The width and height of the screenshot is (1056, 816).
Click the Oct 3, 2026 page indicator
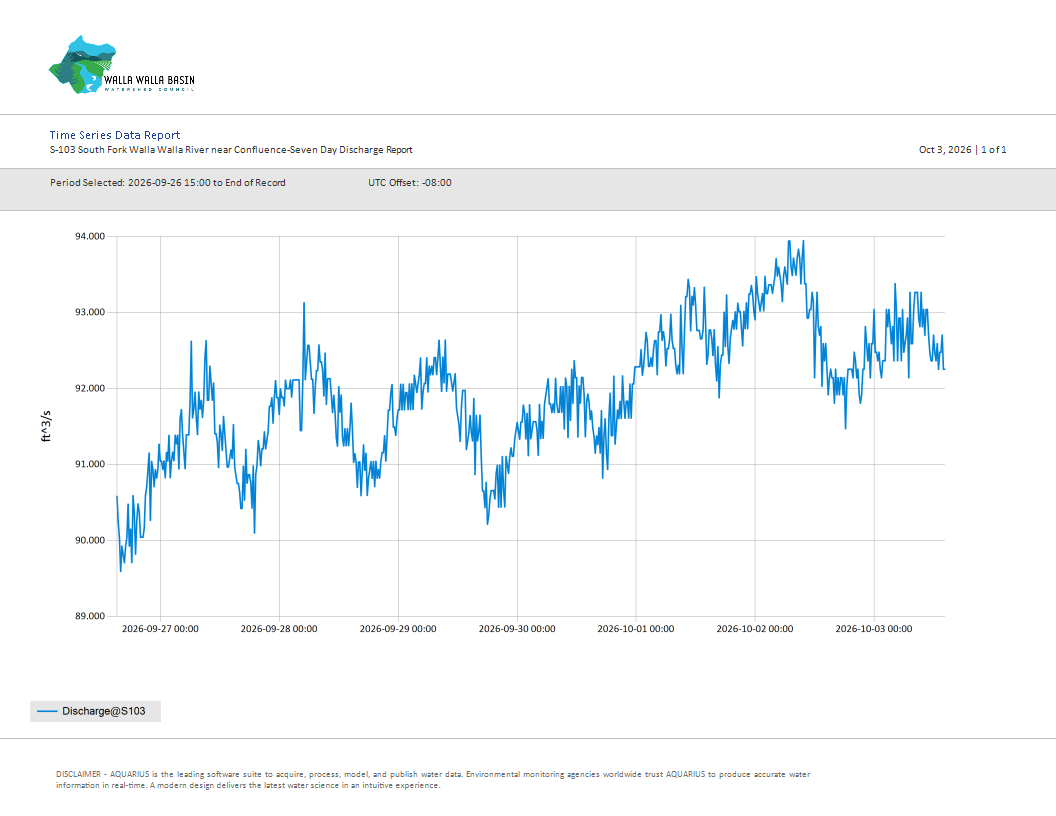(962, 149)
